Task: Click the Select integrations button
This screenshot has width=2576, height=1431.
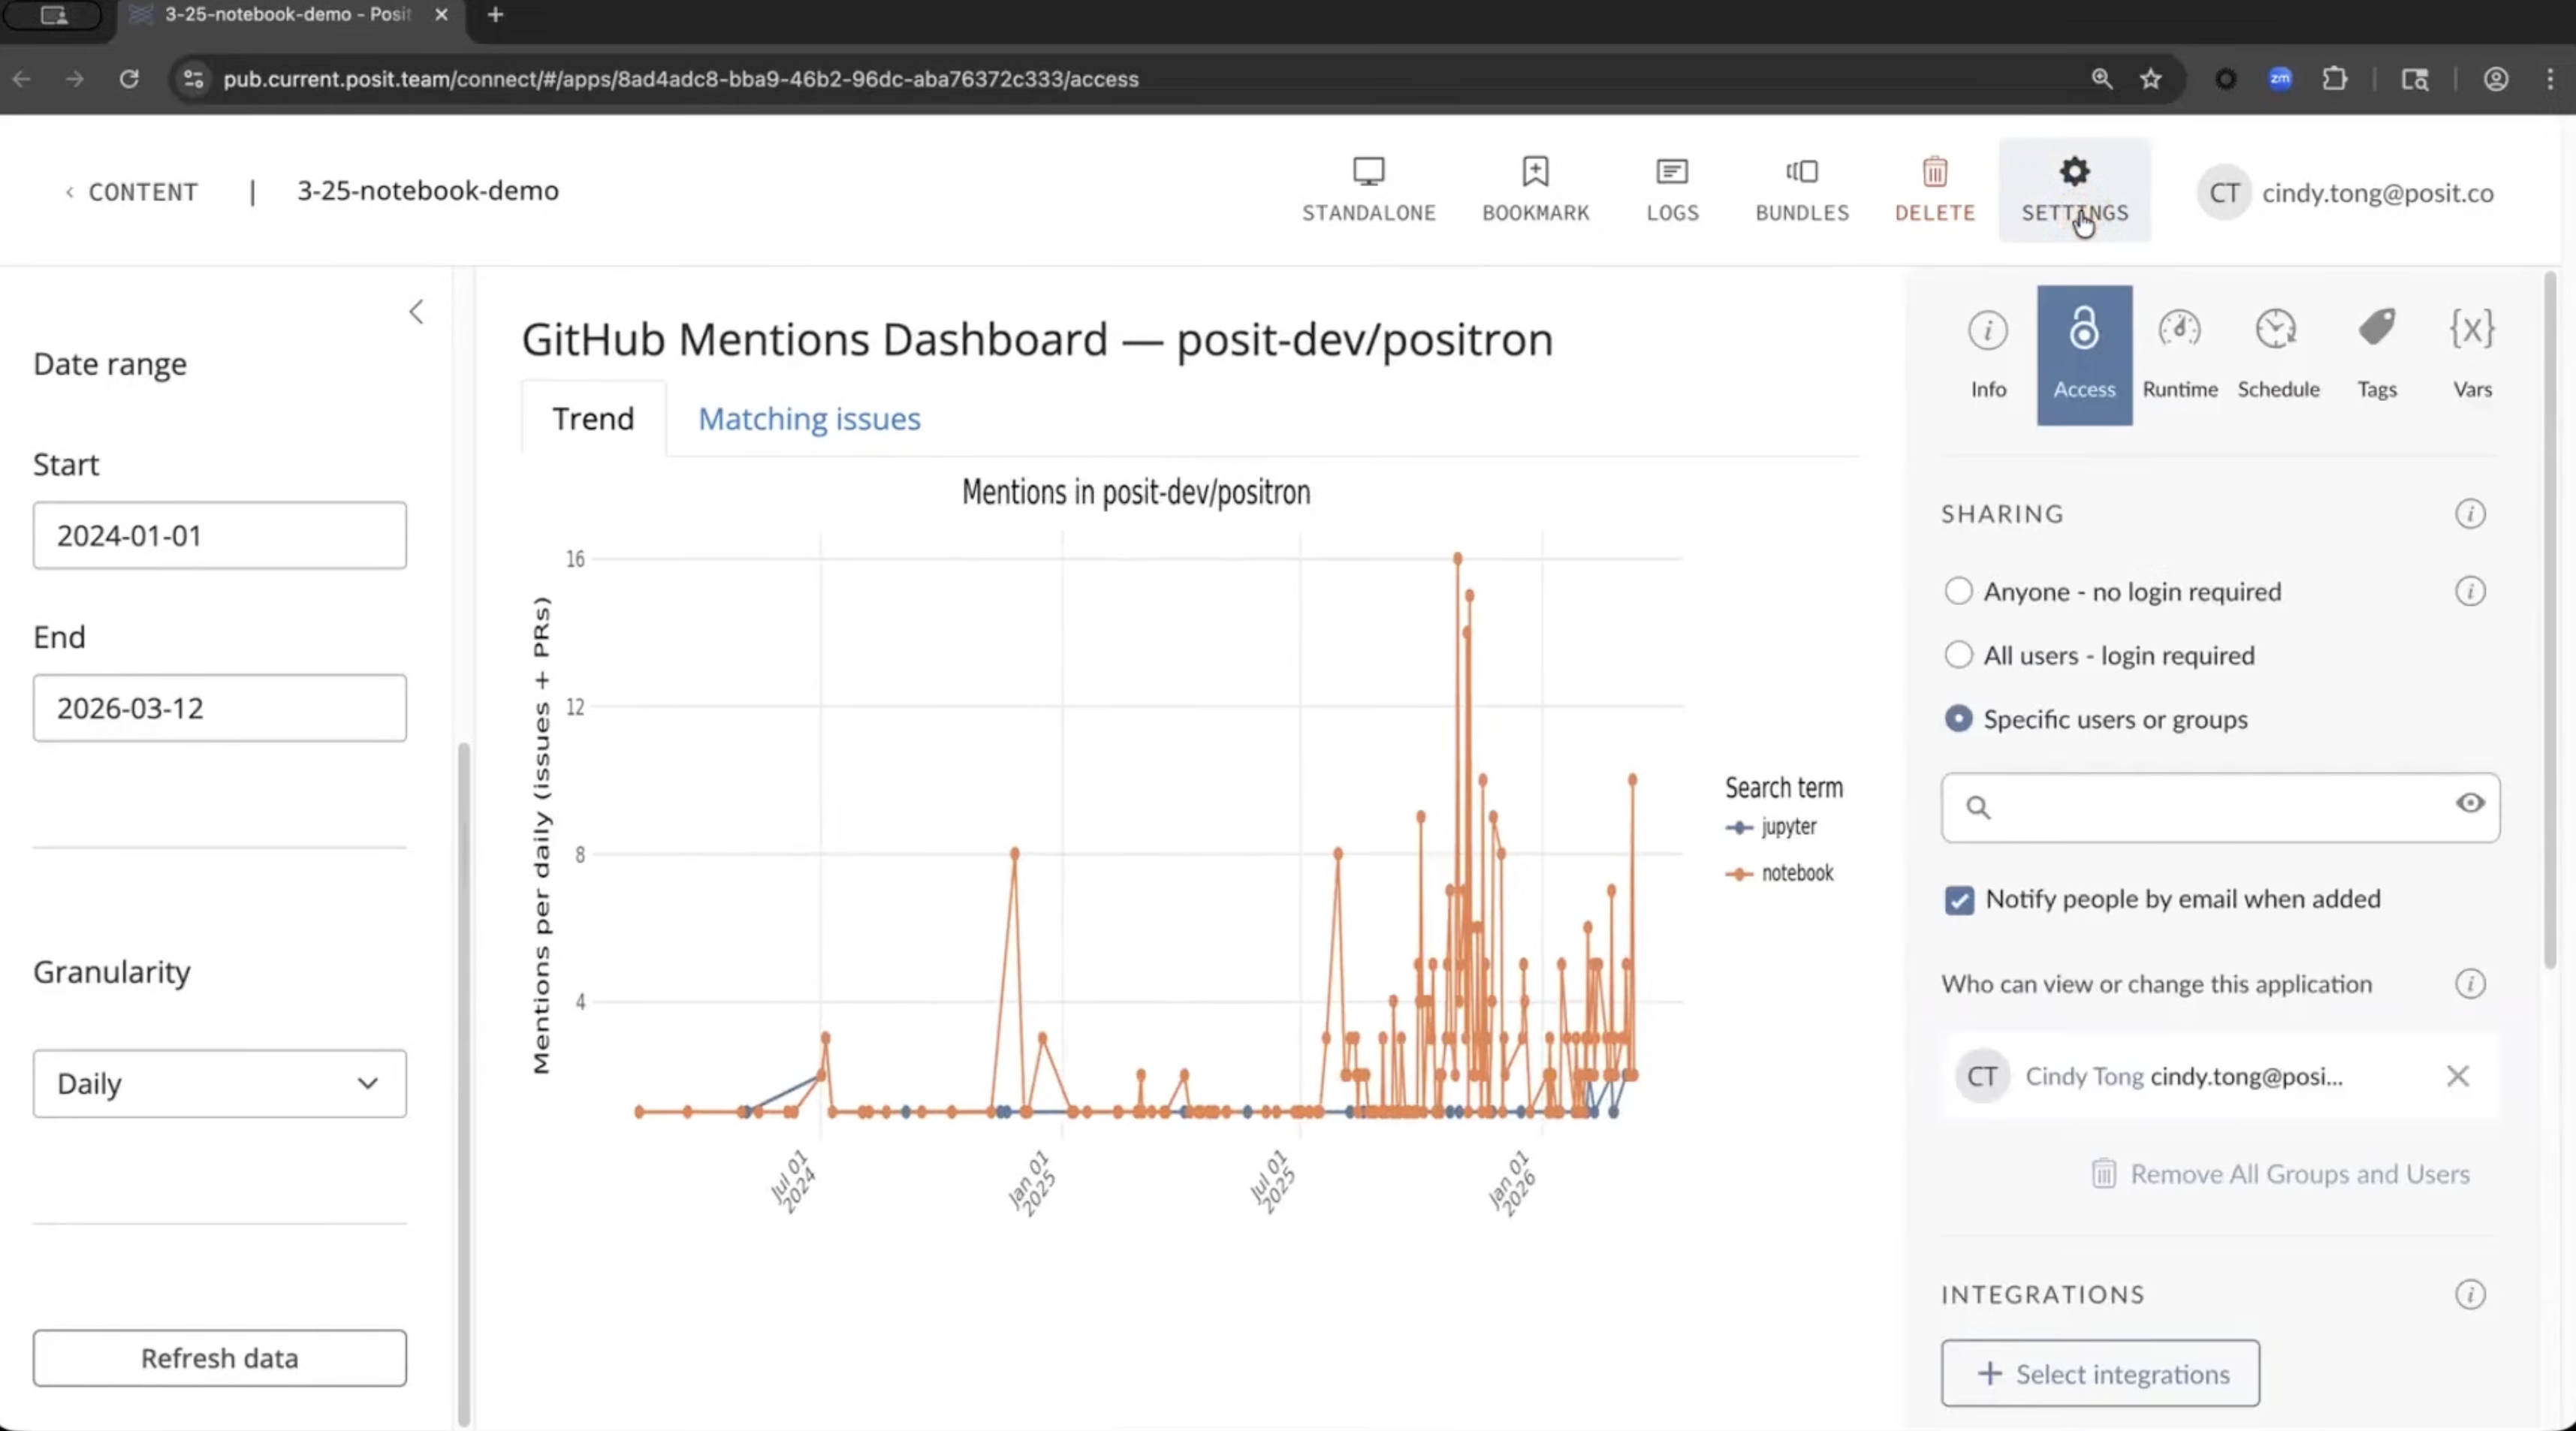Action: pos(2100,1374)
